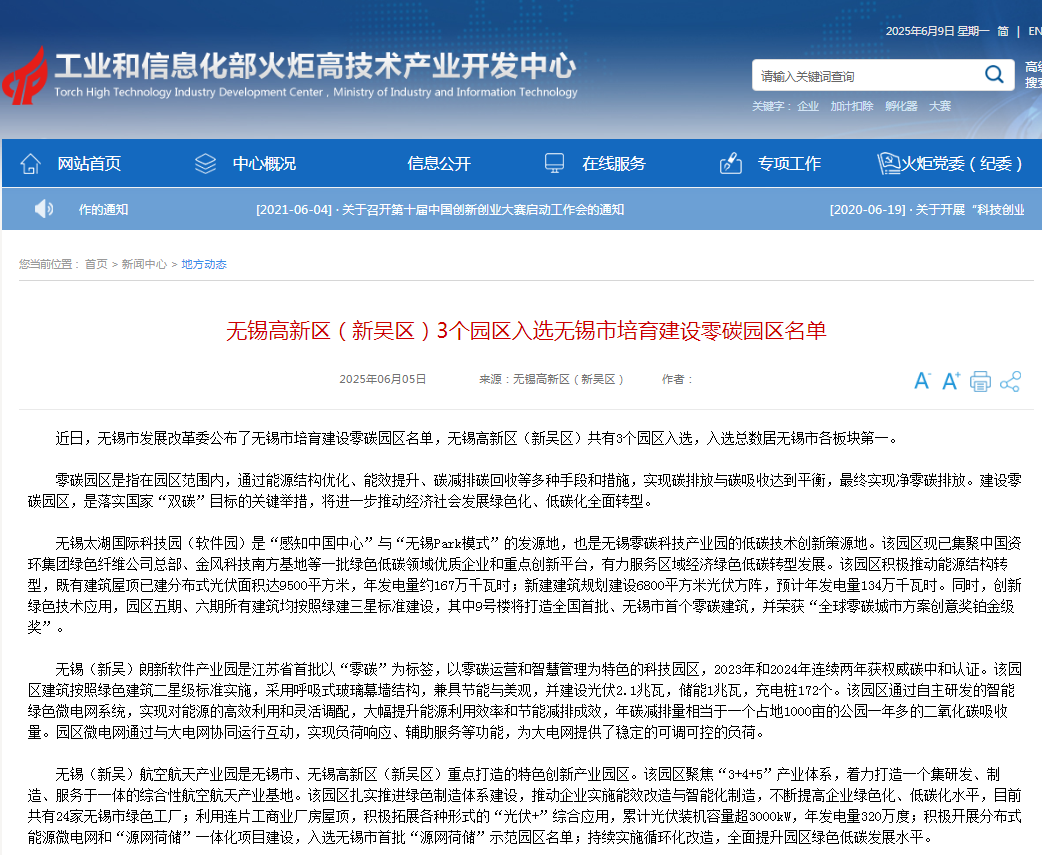Open the 信息公开 menu

439,163
